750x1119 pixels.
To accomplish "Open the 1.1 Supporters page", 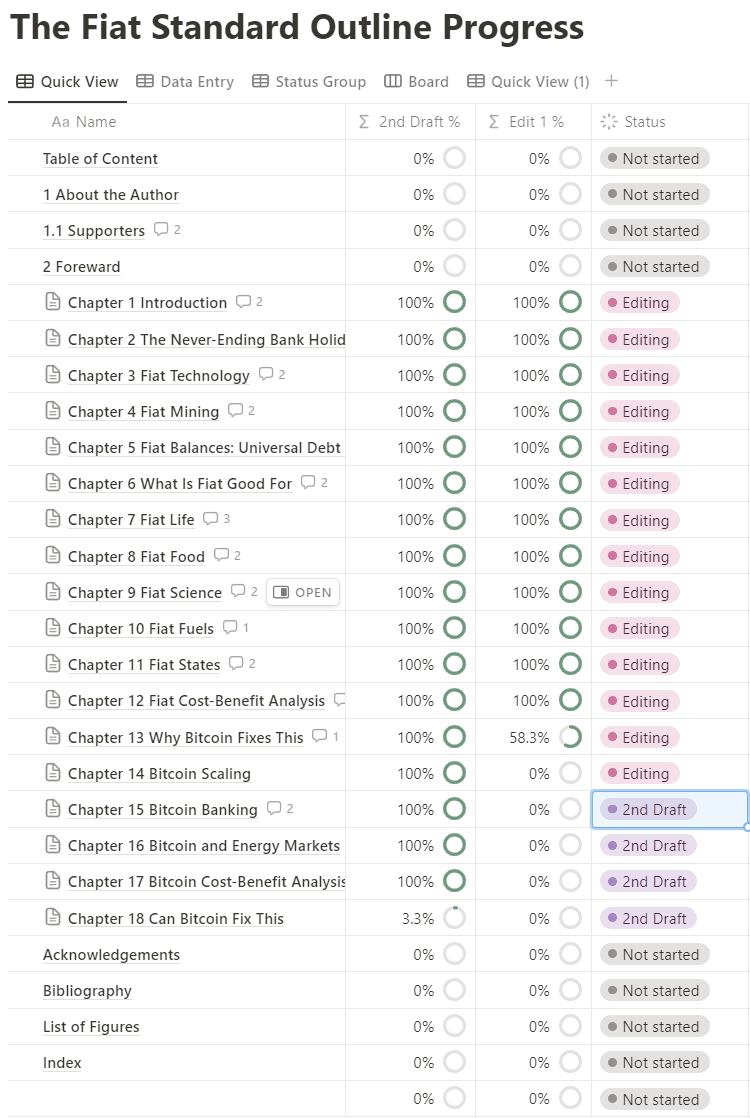I will [93, 231].
